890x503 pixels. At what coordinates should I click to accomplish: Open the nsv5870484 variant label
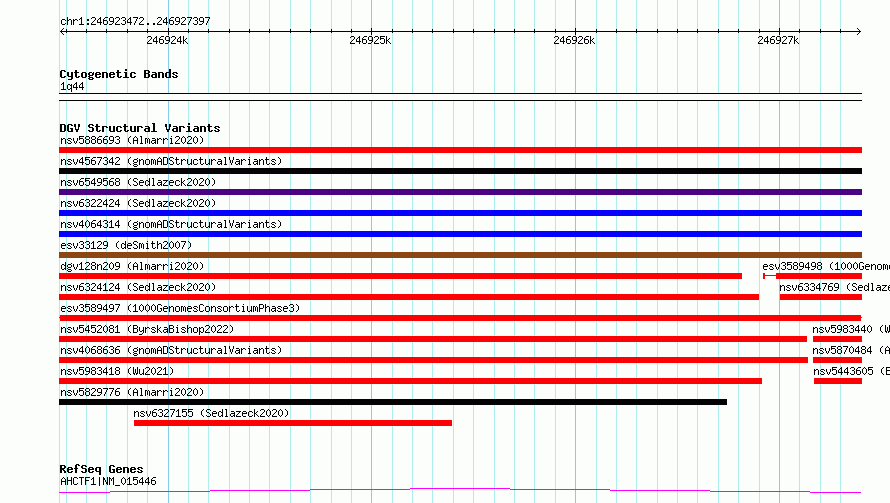click(x=851, y=350)
